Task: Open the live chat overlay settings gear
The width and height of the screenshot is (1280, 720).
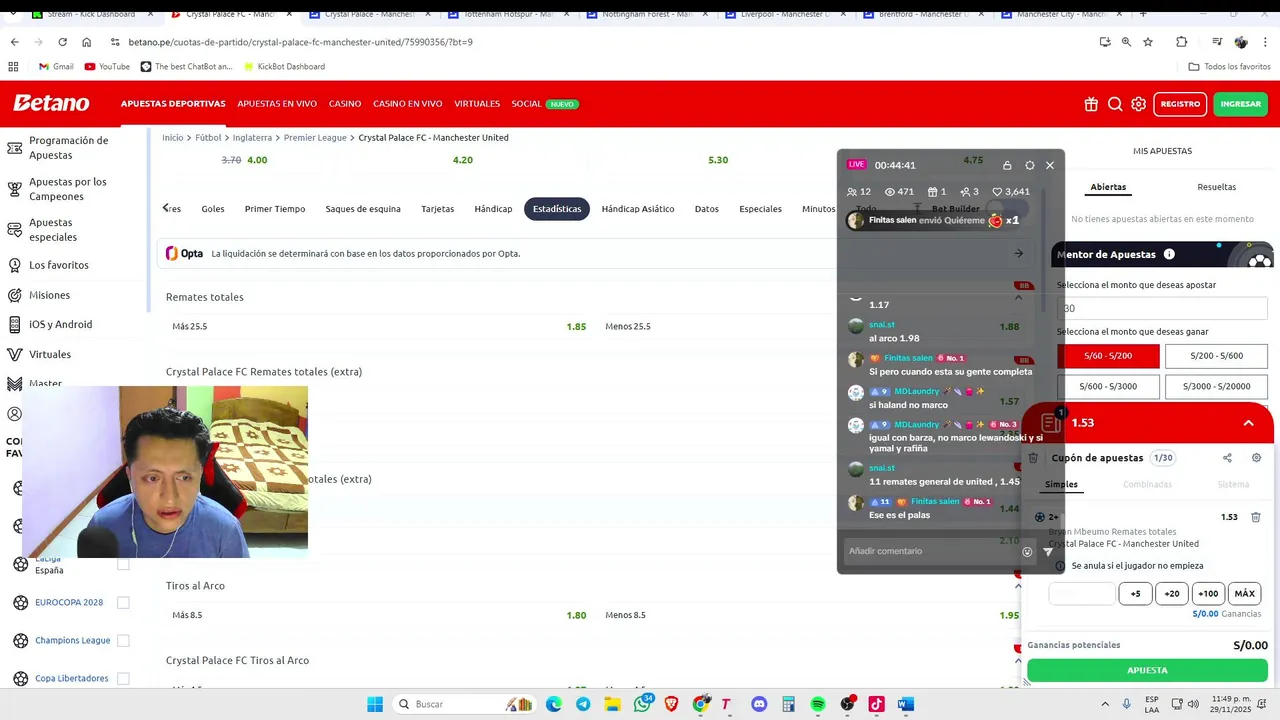Action: click(1030, 165)
